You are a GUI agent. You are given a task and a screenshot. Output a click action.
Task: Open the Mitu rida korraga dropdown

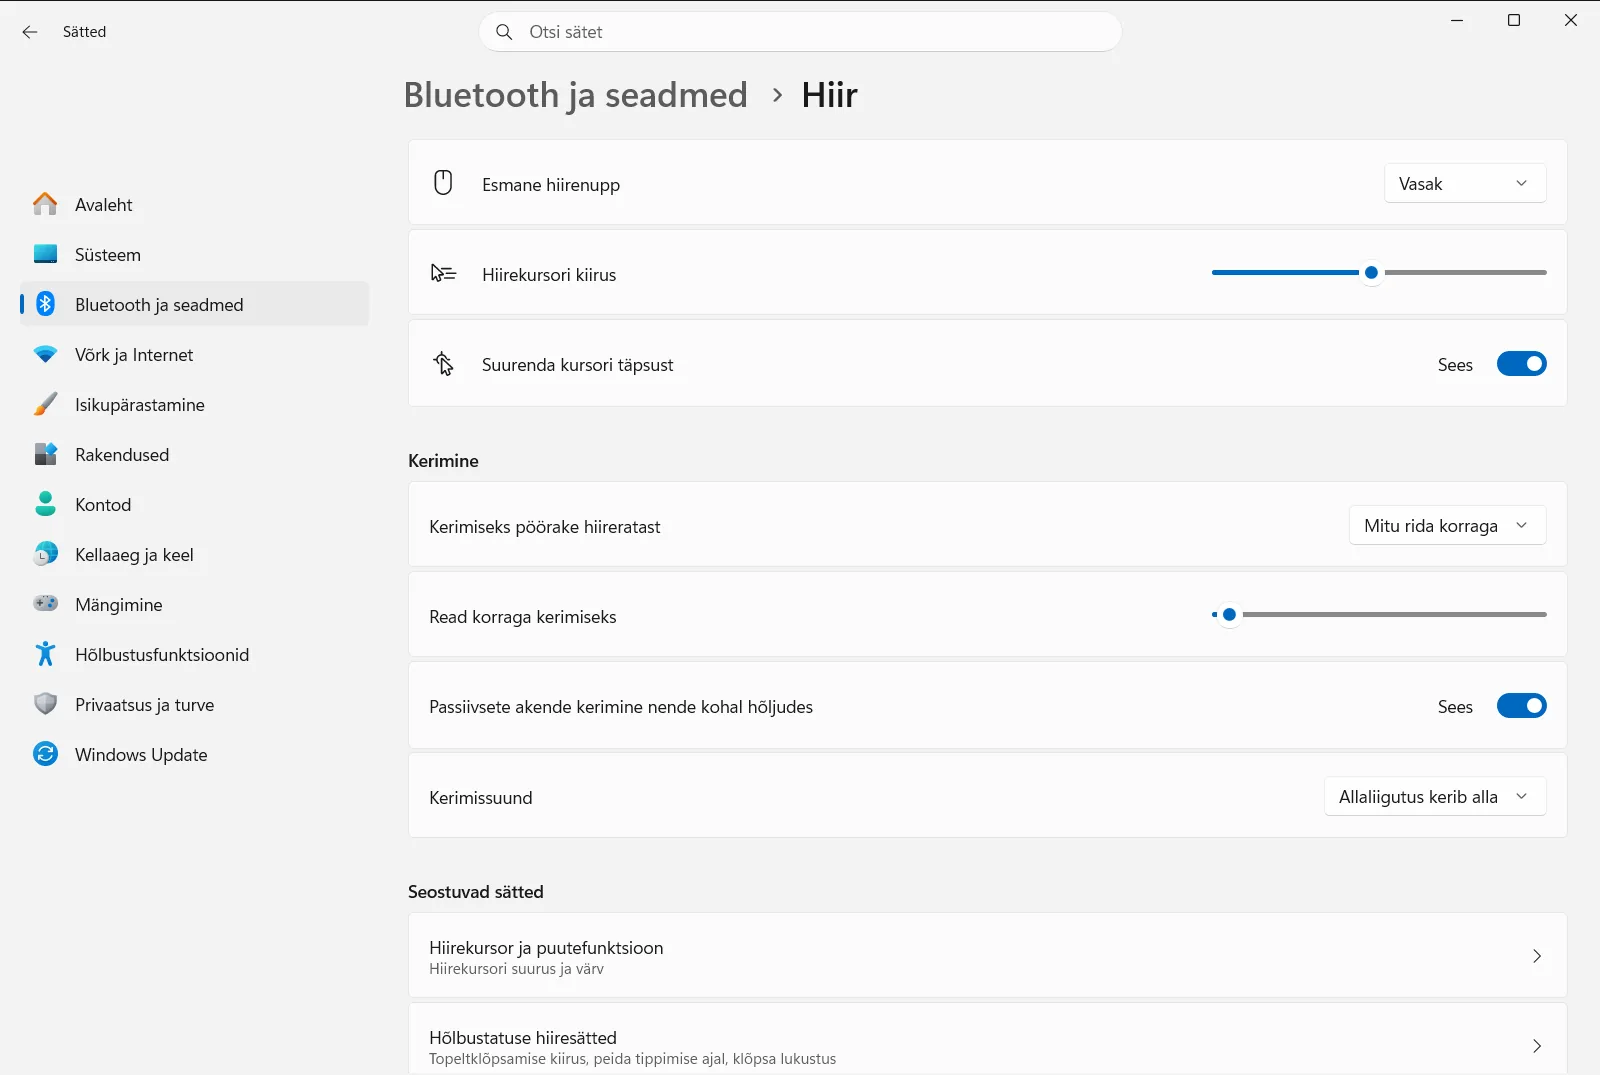(1447, 526)
